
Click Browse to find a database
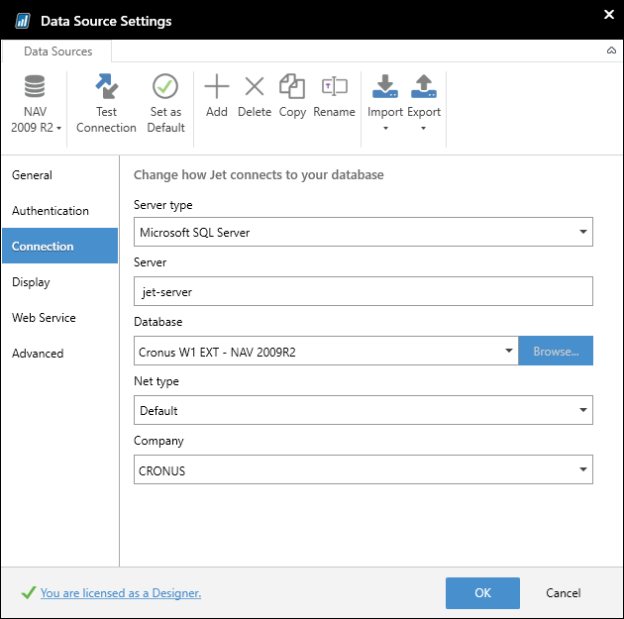pyautogui.click(x=556, y=351)
